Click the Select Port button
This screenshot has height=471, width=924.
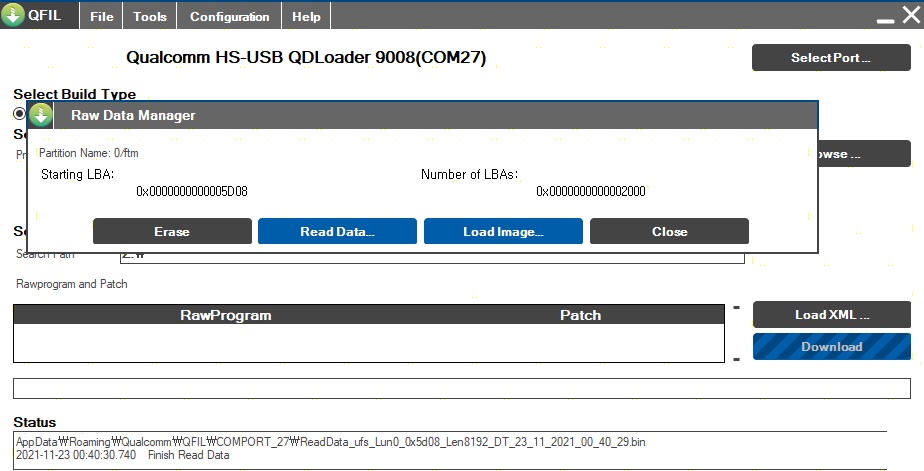(831, 58)
